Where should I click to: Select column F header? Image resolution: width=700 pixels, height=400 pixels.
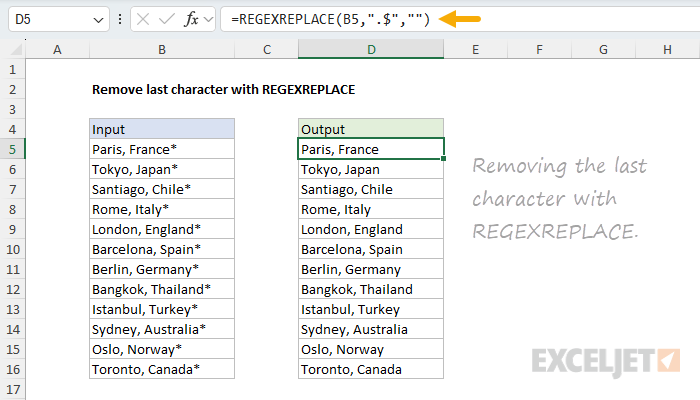(x=539, y=49)
